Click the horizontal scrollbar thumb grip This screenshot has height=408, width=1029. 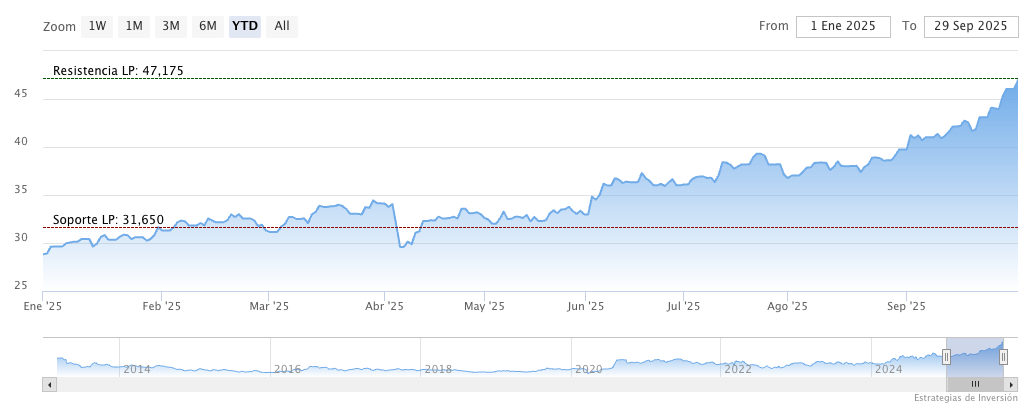point(975,384)
